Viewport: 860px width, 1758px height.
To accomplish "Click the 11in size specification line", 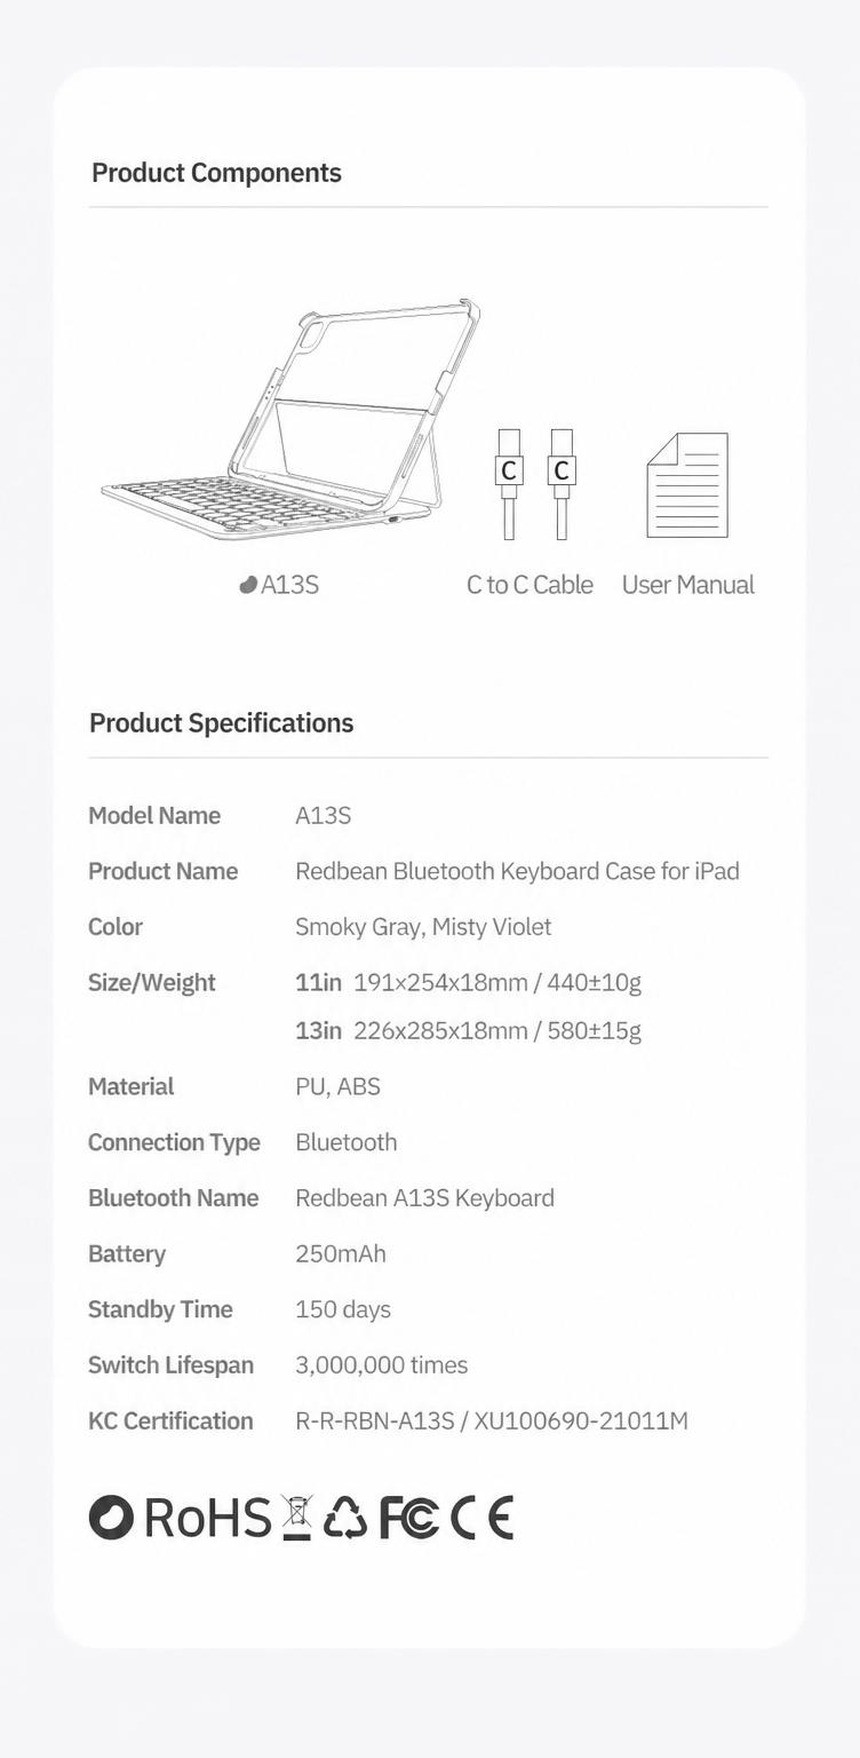I will click(x=468, y=983).
